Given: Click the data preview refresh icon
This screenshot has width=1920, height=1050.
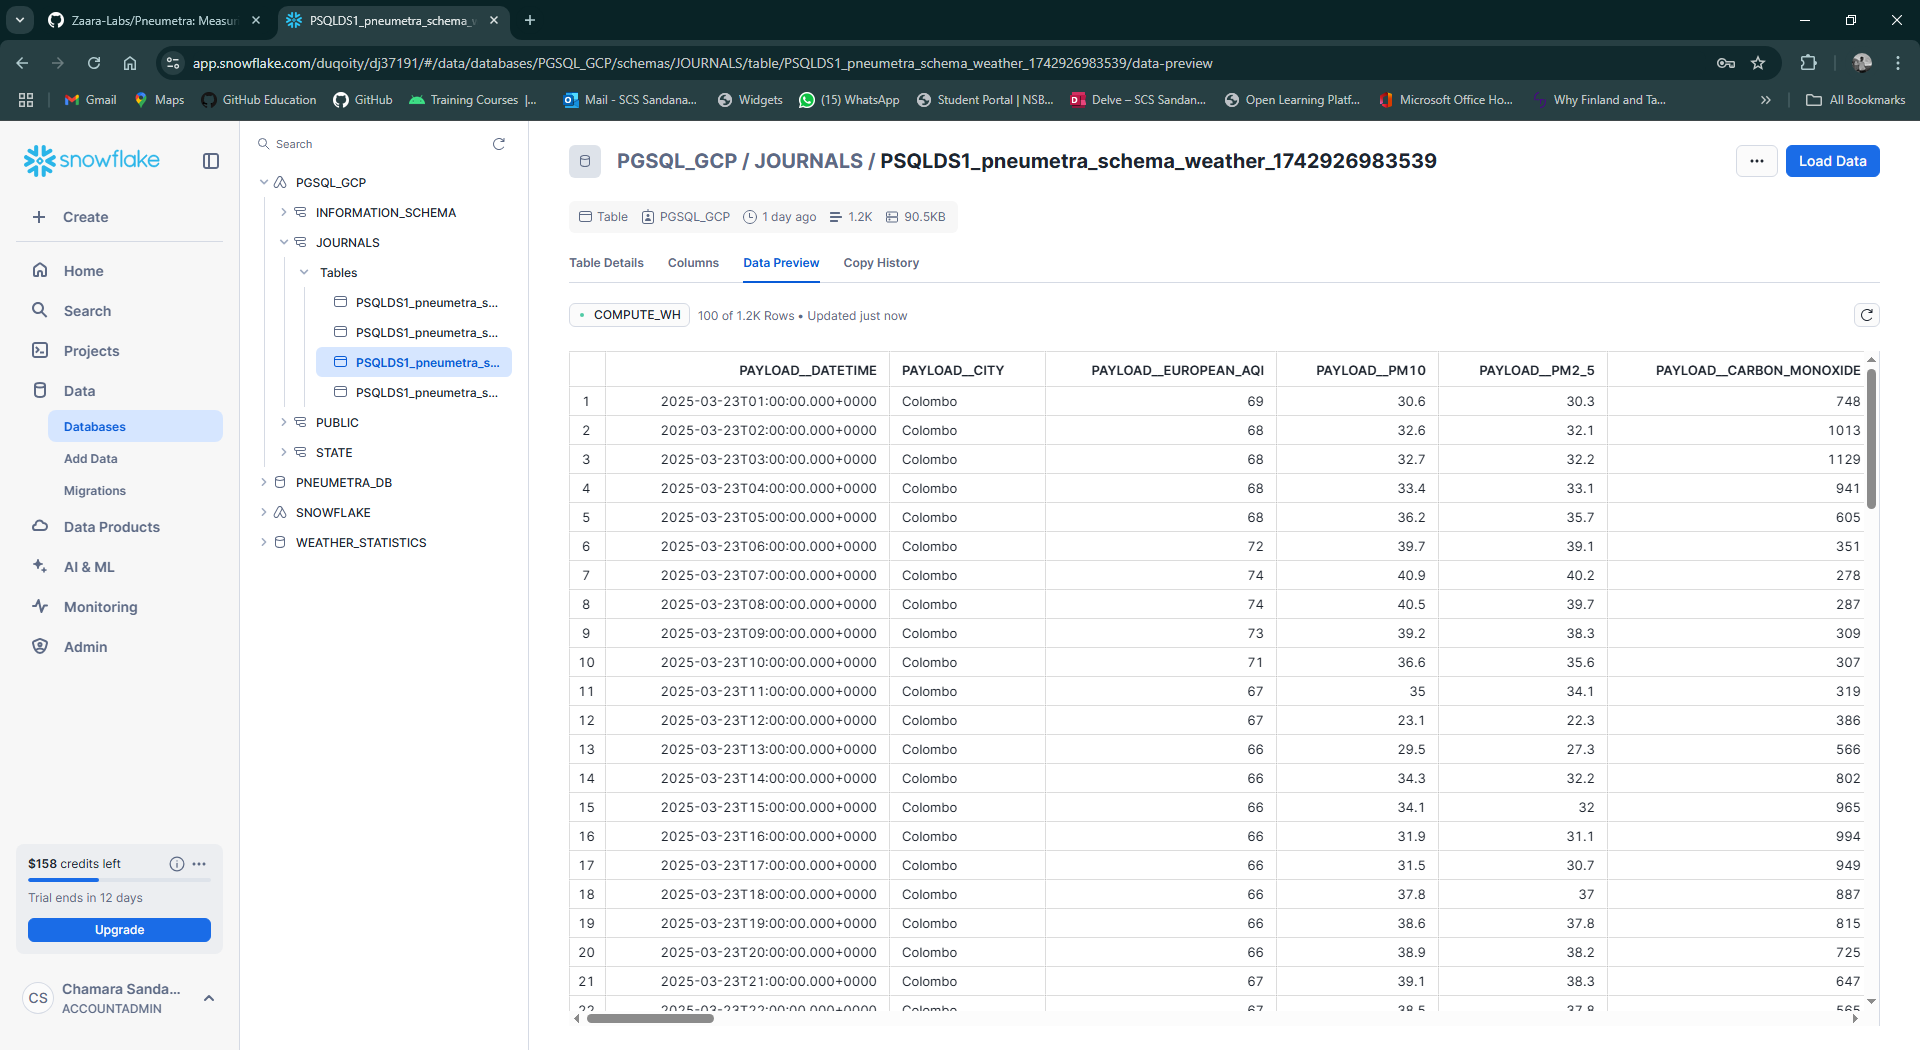Looking at the screenshot, I should click(x=1866, y=315).
